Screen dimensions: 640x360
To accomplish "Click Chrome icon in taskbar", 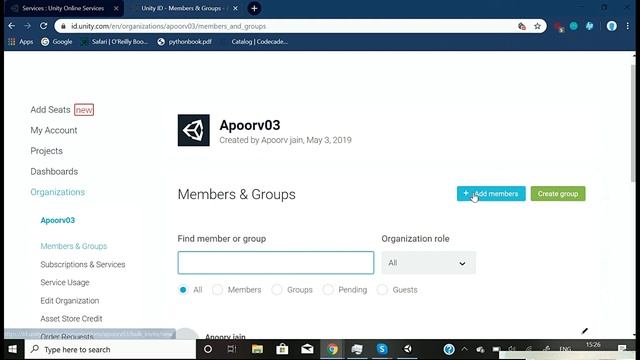I will [332, 349].
